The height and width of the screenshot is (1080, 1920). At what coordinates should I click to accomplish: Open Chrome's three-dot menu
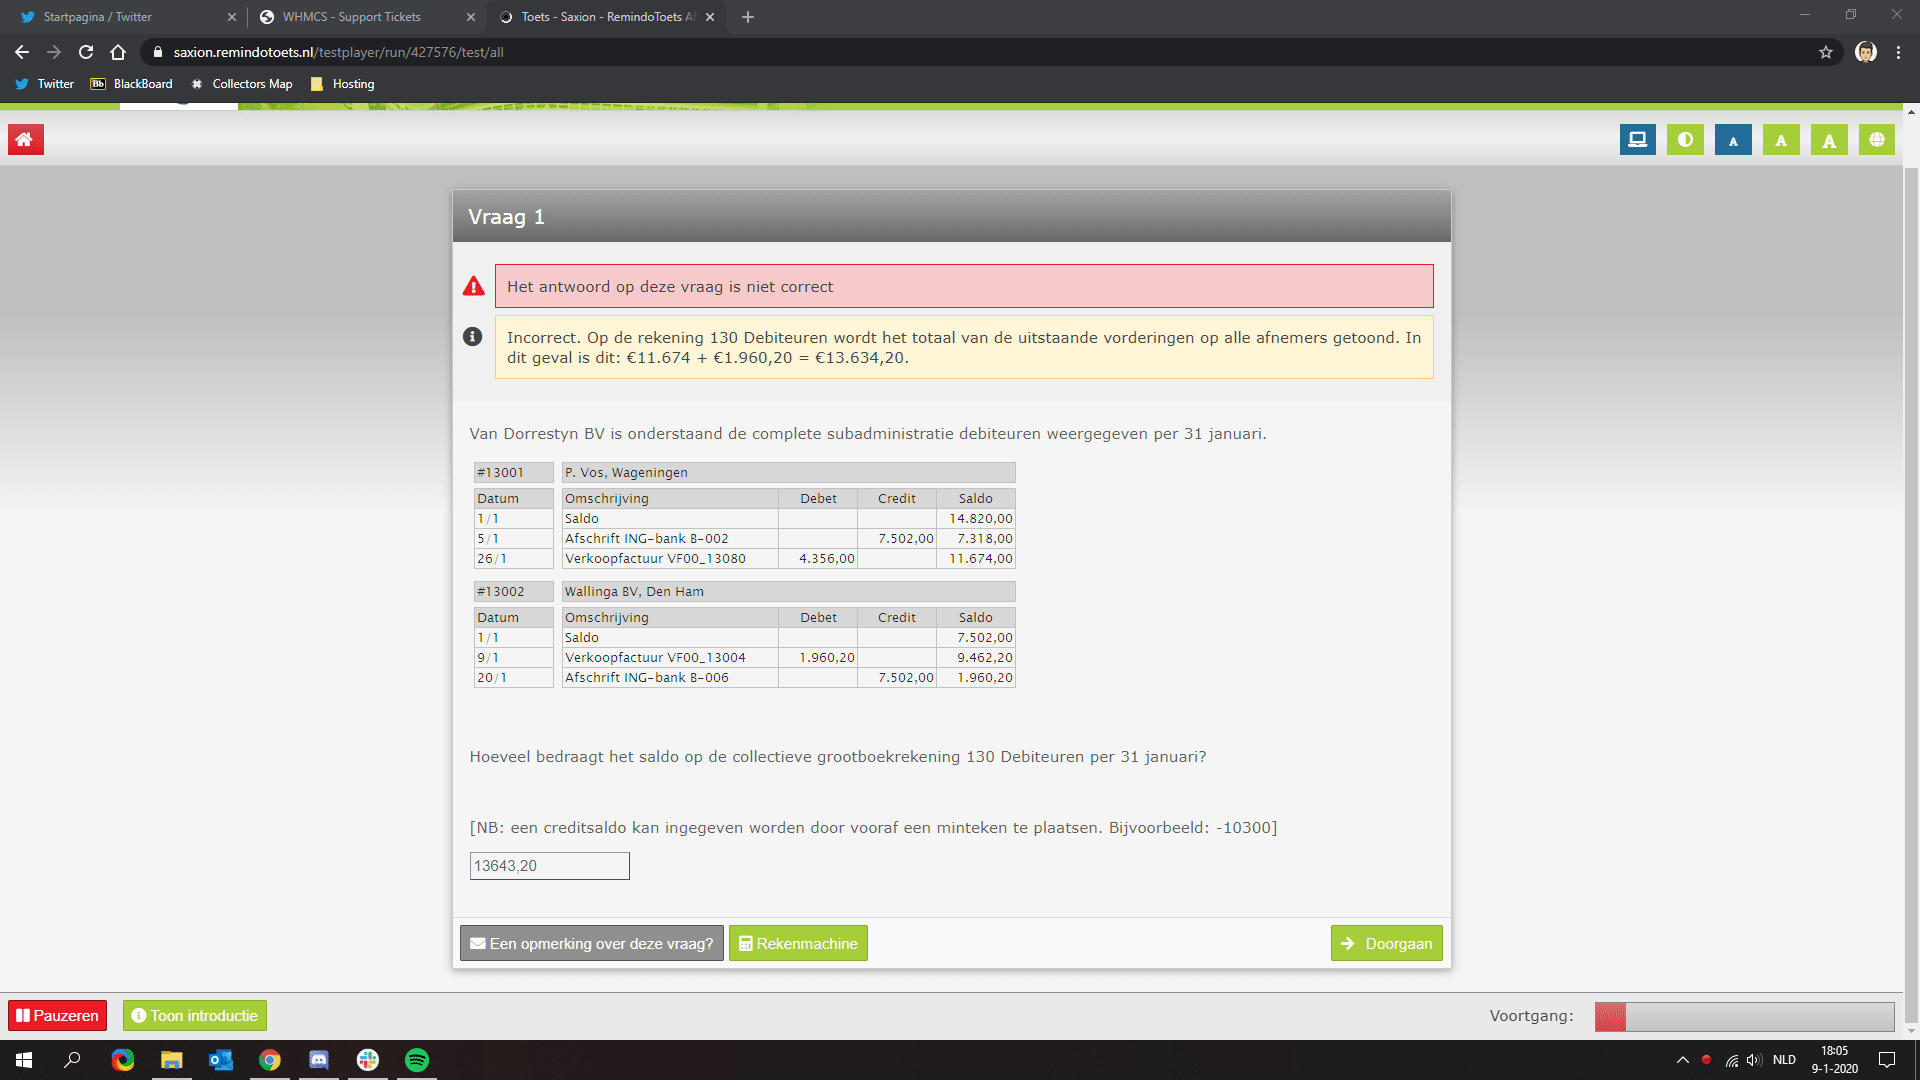coord(1898,52)
